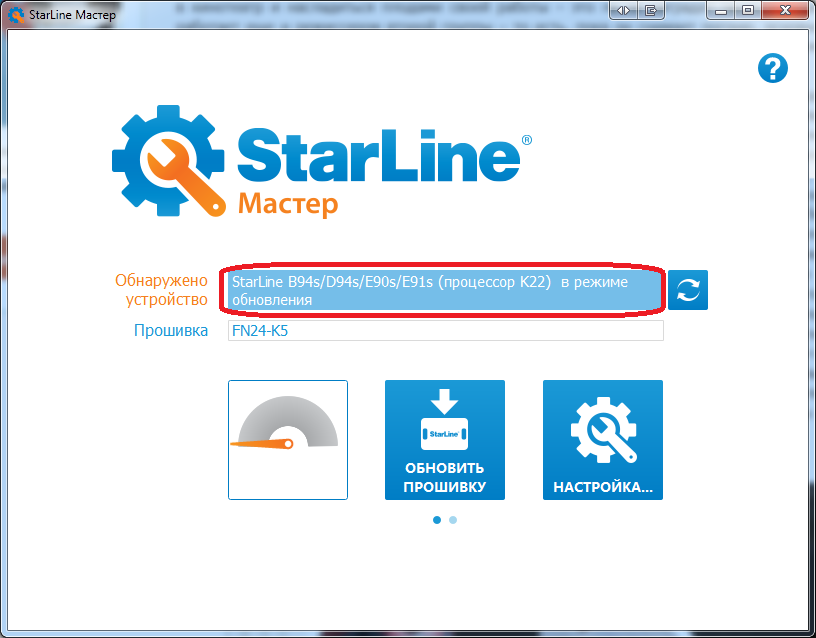Viewport: 816px width, 638px height.
Task: Refresh the detected device list
Action: click(x=687, y=290)
